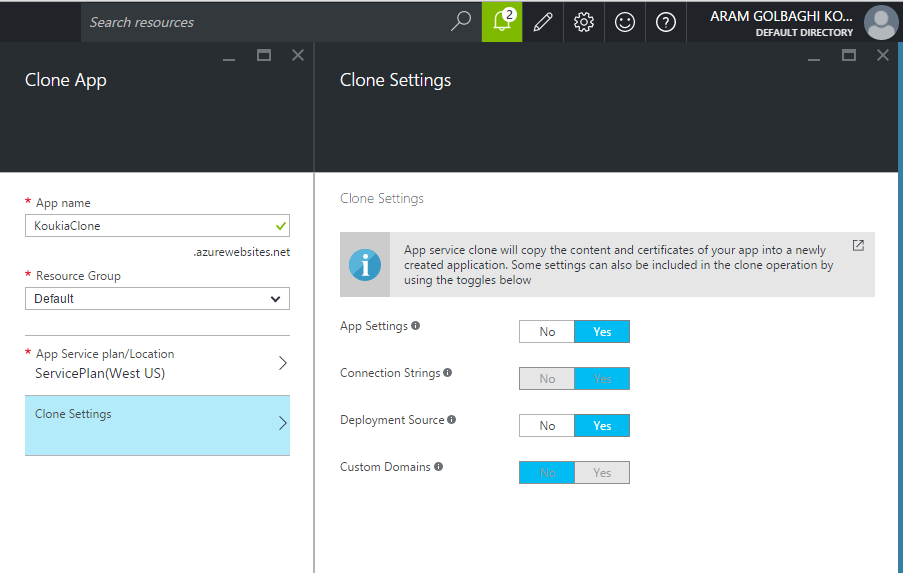Click the user avatar picture
Image resolution: width=903 pixels, height=573 pixels.
tap(881, 22)
